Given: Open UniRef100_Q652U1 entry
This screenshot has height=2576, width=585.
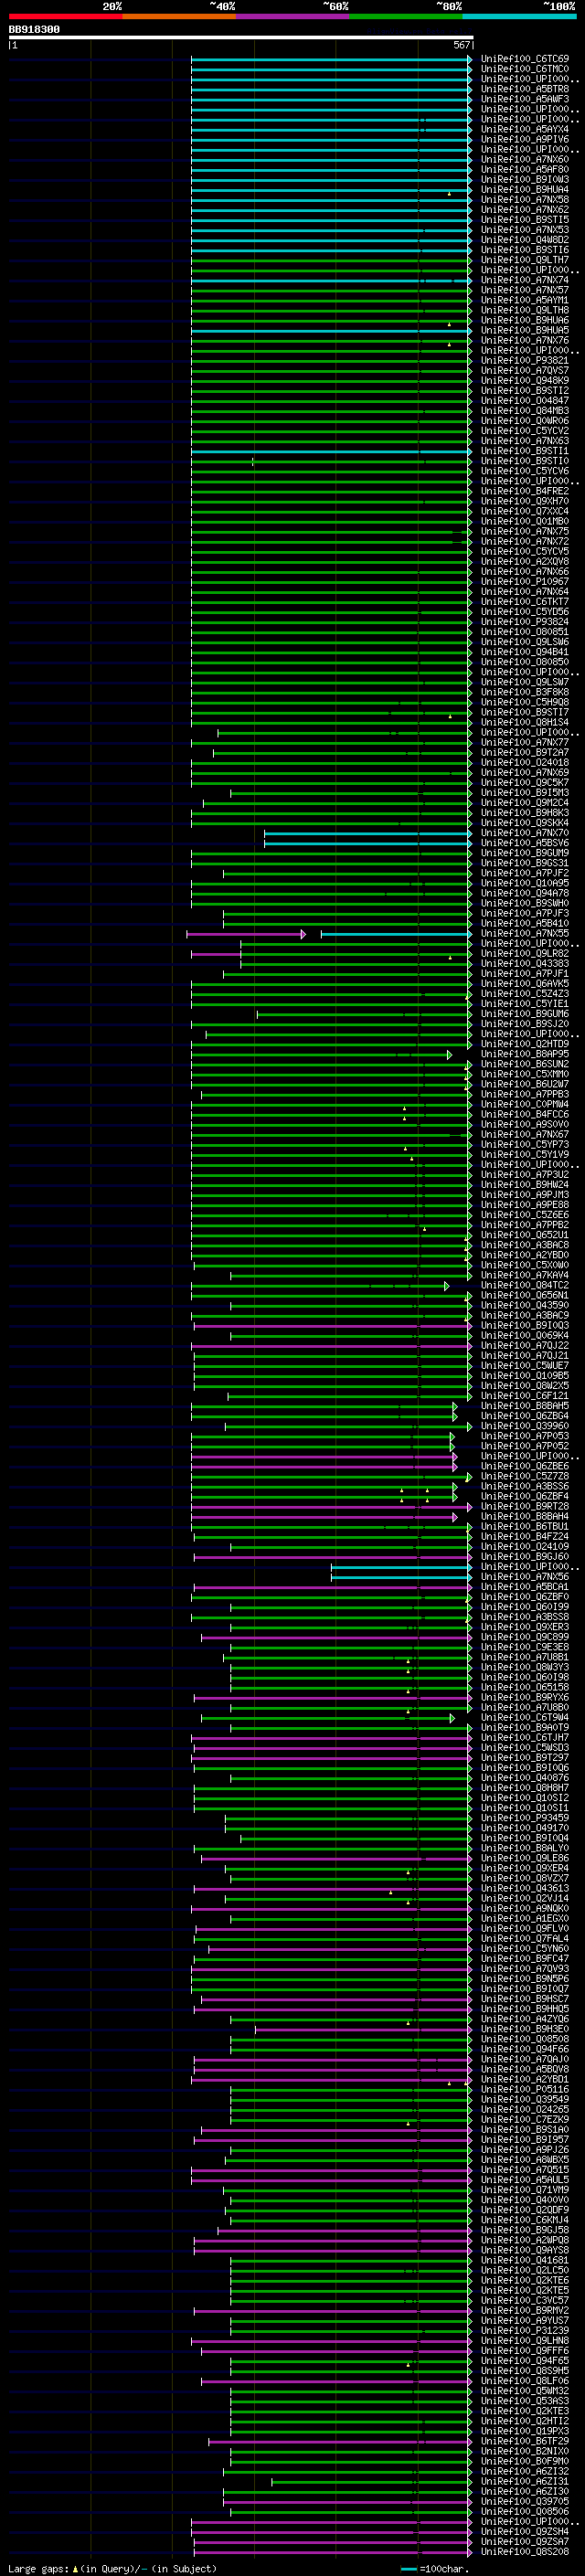Looking at the screenshot, I should [x=525, y=1235].
